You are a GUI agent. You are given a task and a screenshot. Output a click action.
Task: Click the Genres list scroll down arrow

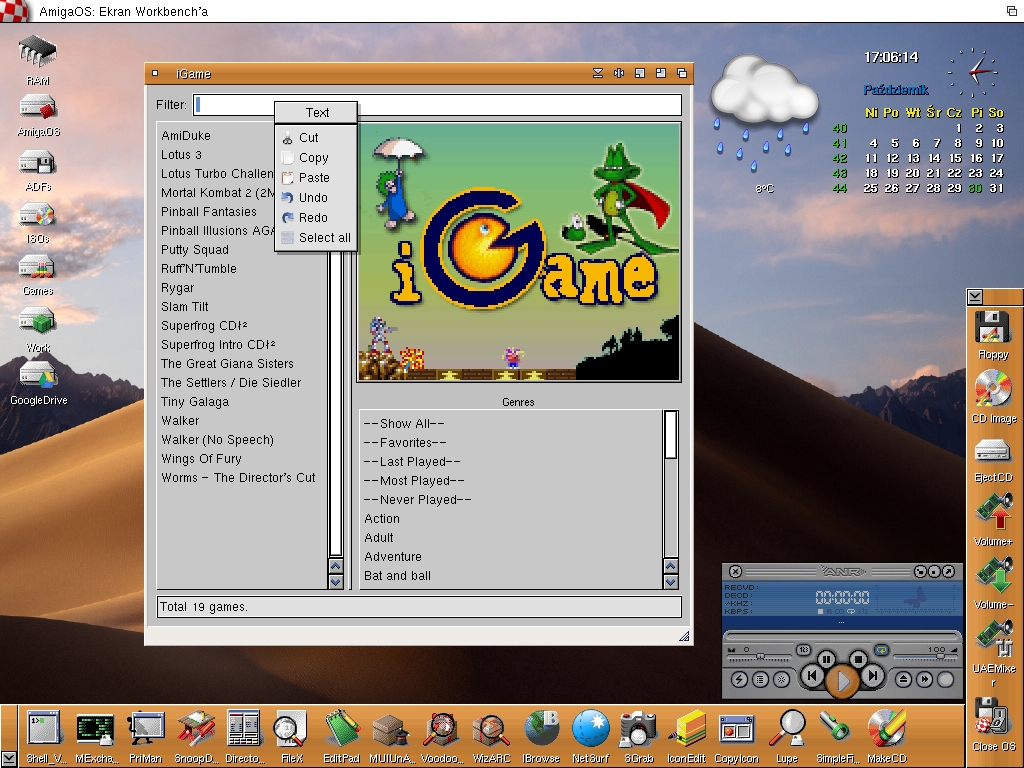point(670,582)
